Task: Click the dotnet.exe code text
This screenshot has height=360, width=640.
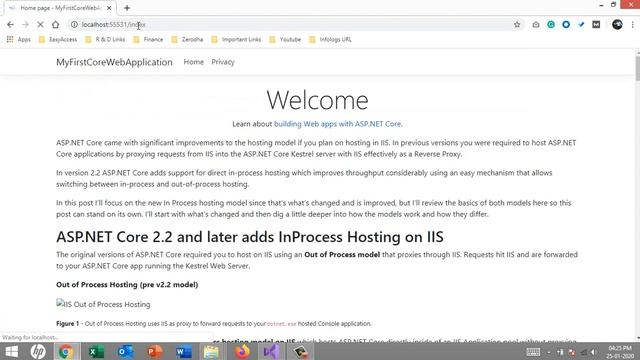Action: [282, 324]
